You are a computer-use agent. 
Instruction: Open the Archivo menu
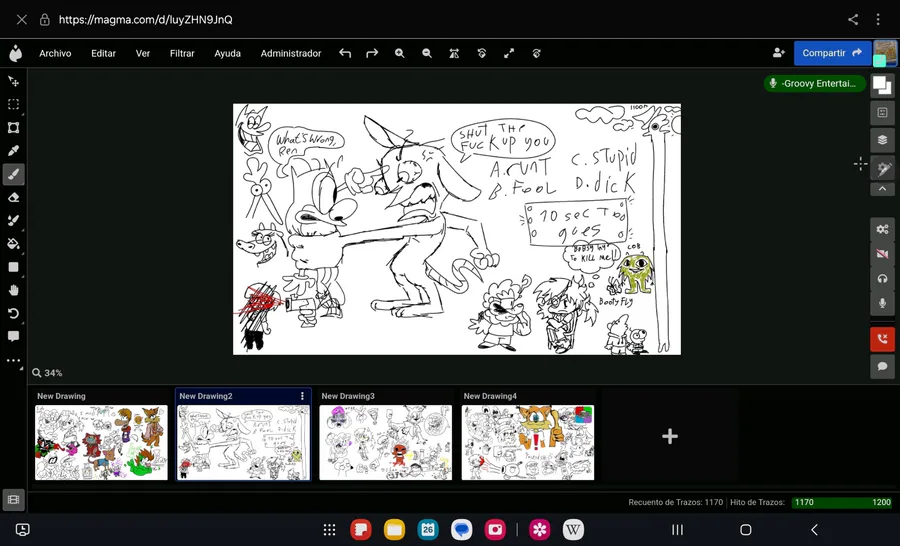click(x=55, y=53)
